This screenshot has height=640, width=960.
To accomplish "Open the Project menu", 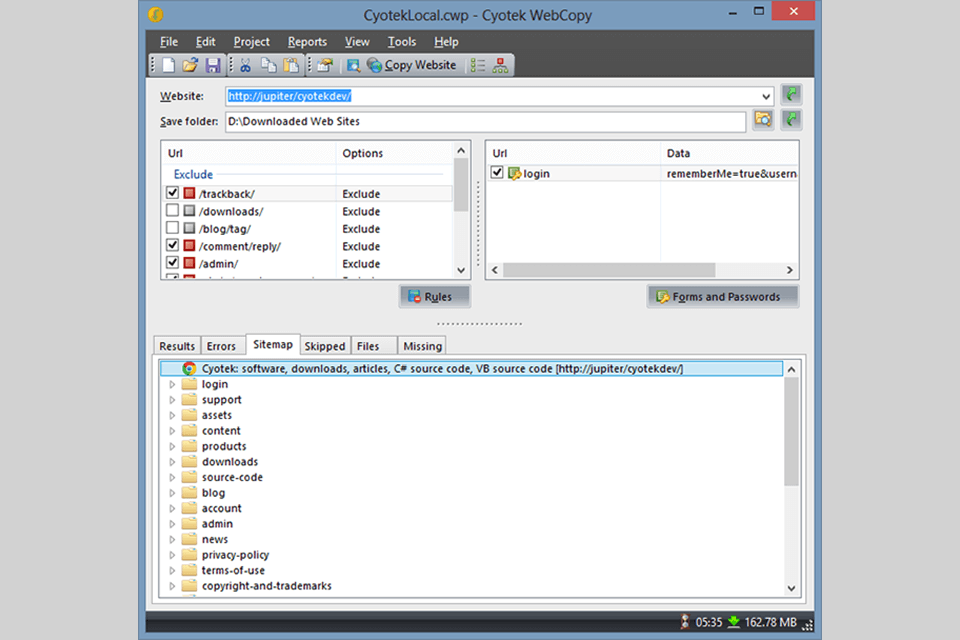I will (252, 42).
